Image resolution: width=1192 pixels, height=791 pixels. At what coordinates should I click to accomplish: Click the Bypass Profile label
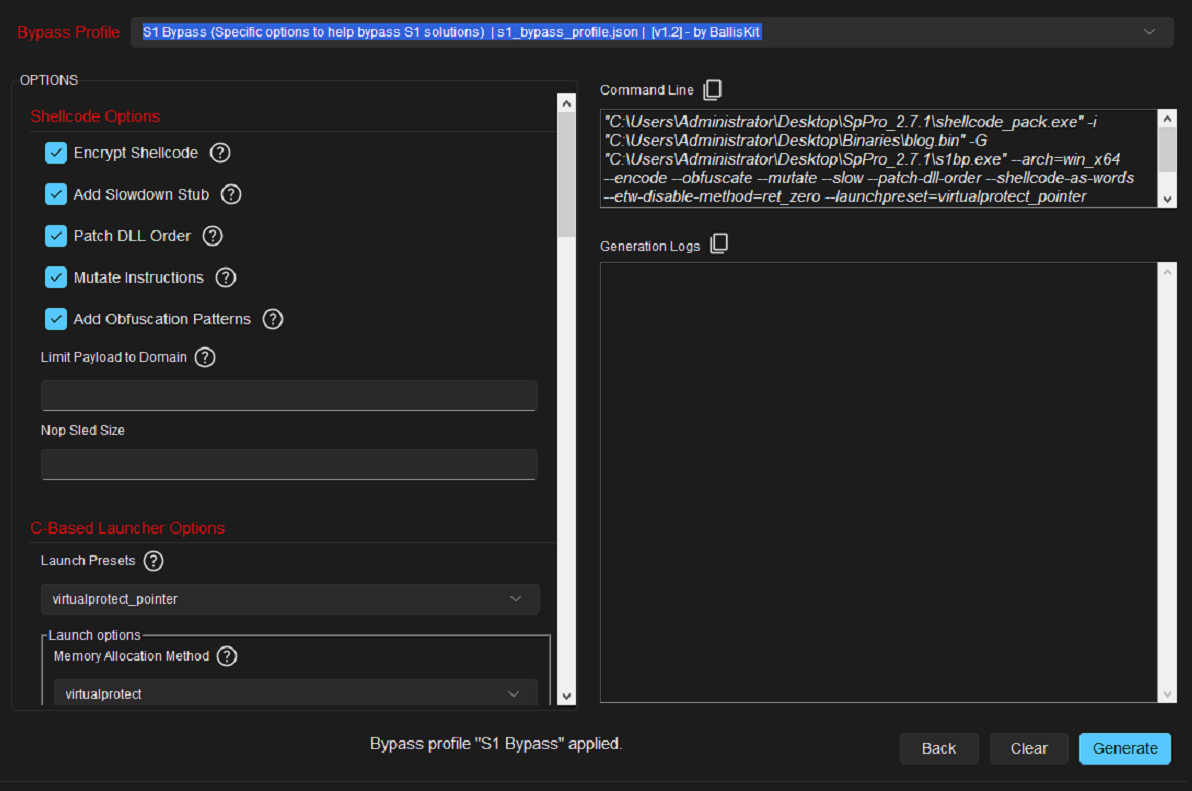68,32
